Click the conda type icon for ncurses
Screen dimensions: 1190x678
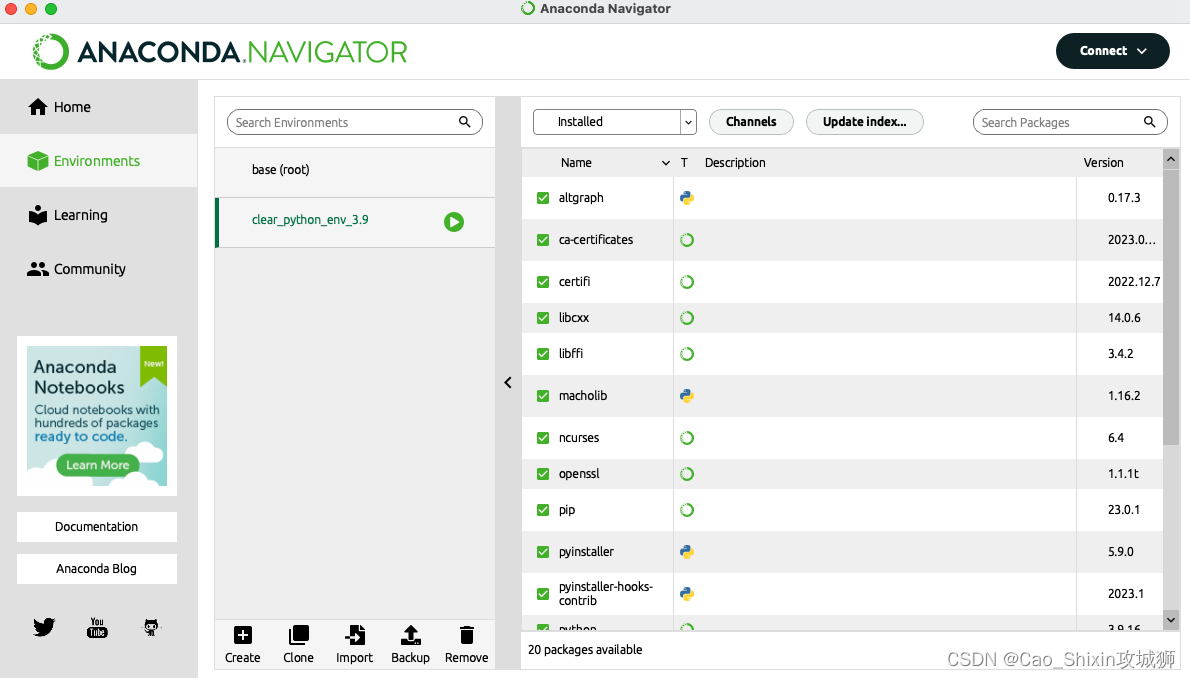[x=687, y=438]
